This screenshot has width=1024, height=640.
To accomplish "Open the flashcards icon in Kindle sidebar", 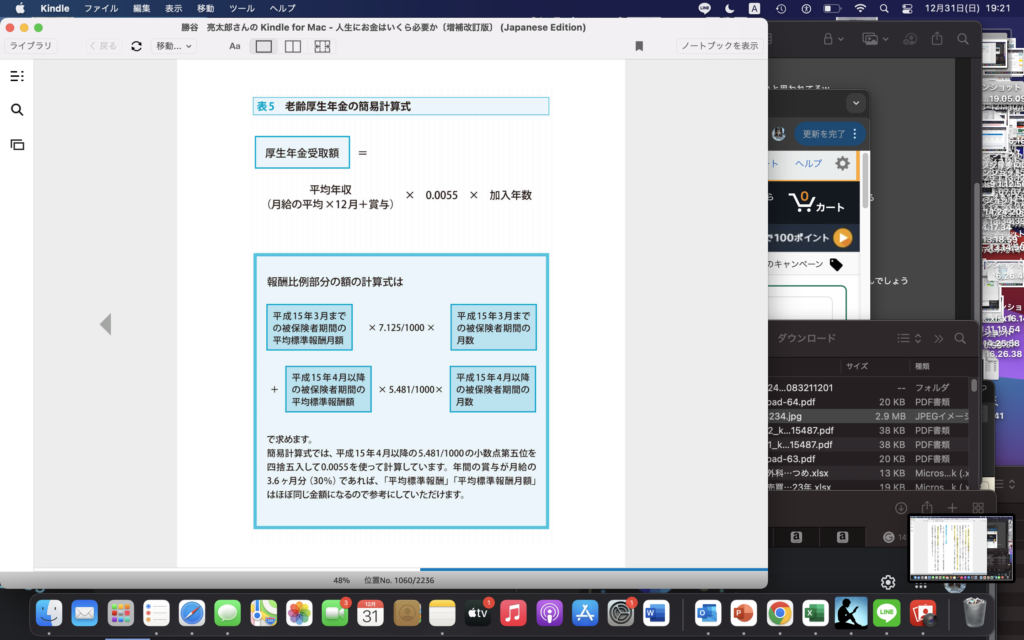I will pos(17,144).
